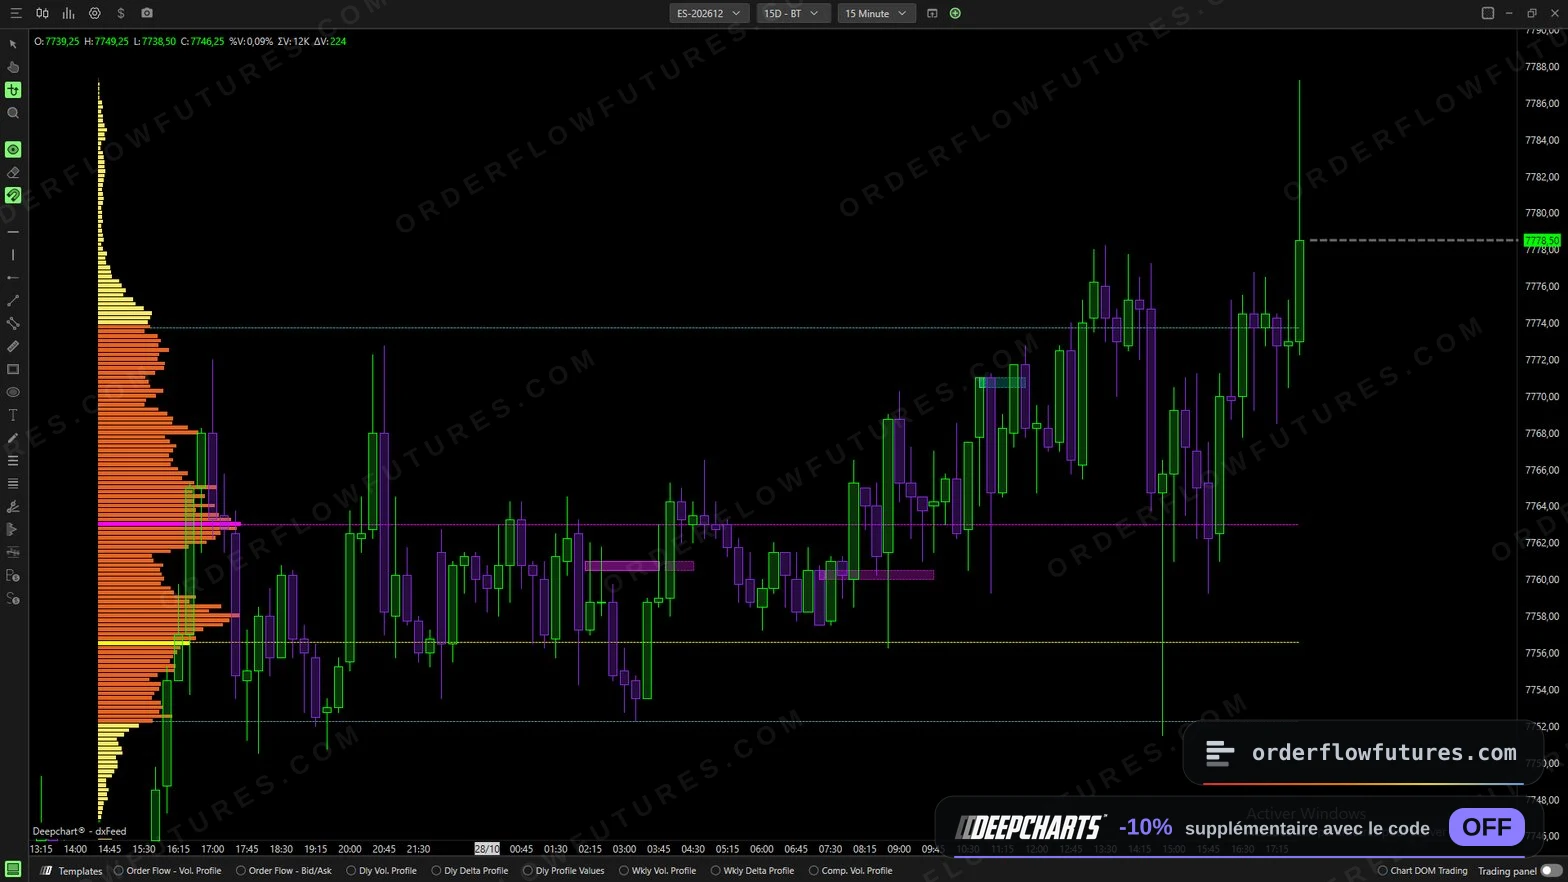Take a chart screenshot with camera icon
Viewport: 1568px width, 882px height.
tap(147, 13)
